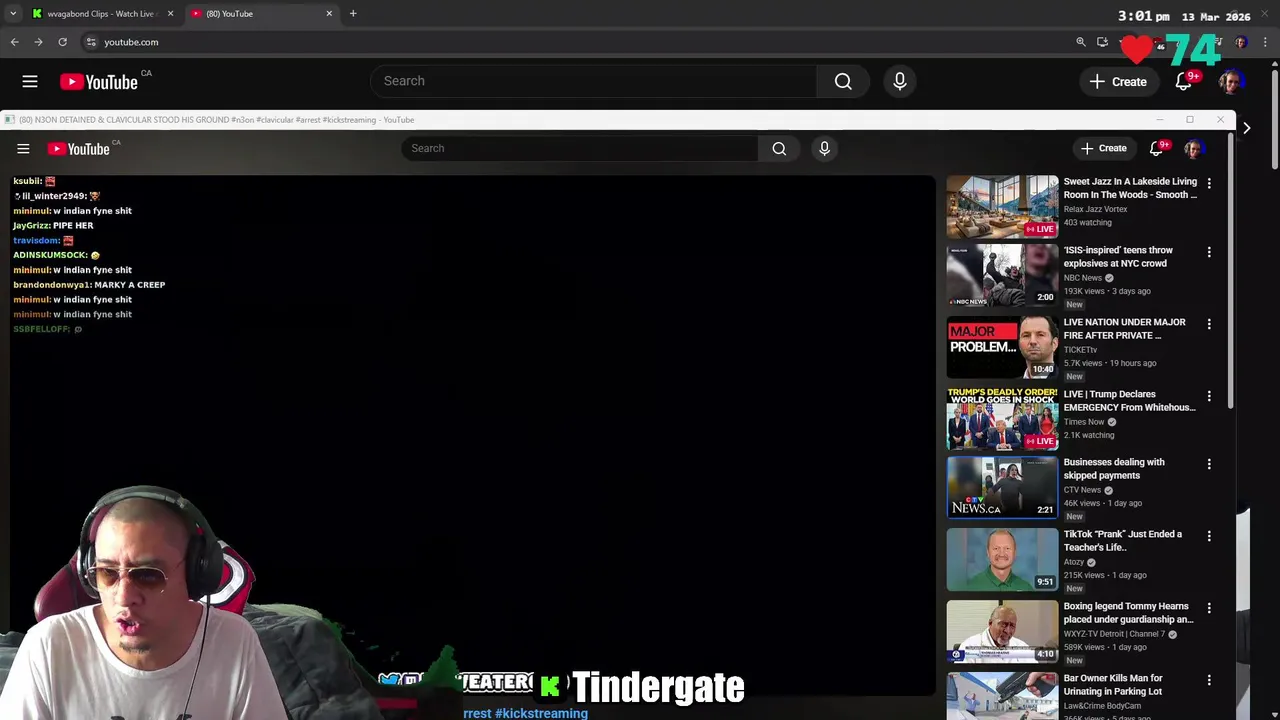Screen dimensions: 1280x720
Task: Open the Bar Owner Kills Man video title
Action: click(x=1113, y=685)
